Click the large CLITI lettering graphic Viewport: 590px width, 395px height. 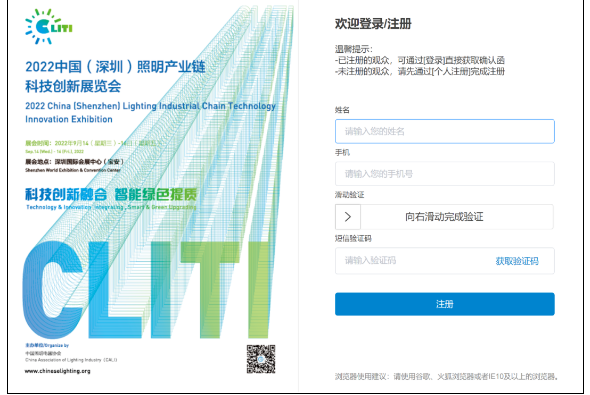148,290
